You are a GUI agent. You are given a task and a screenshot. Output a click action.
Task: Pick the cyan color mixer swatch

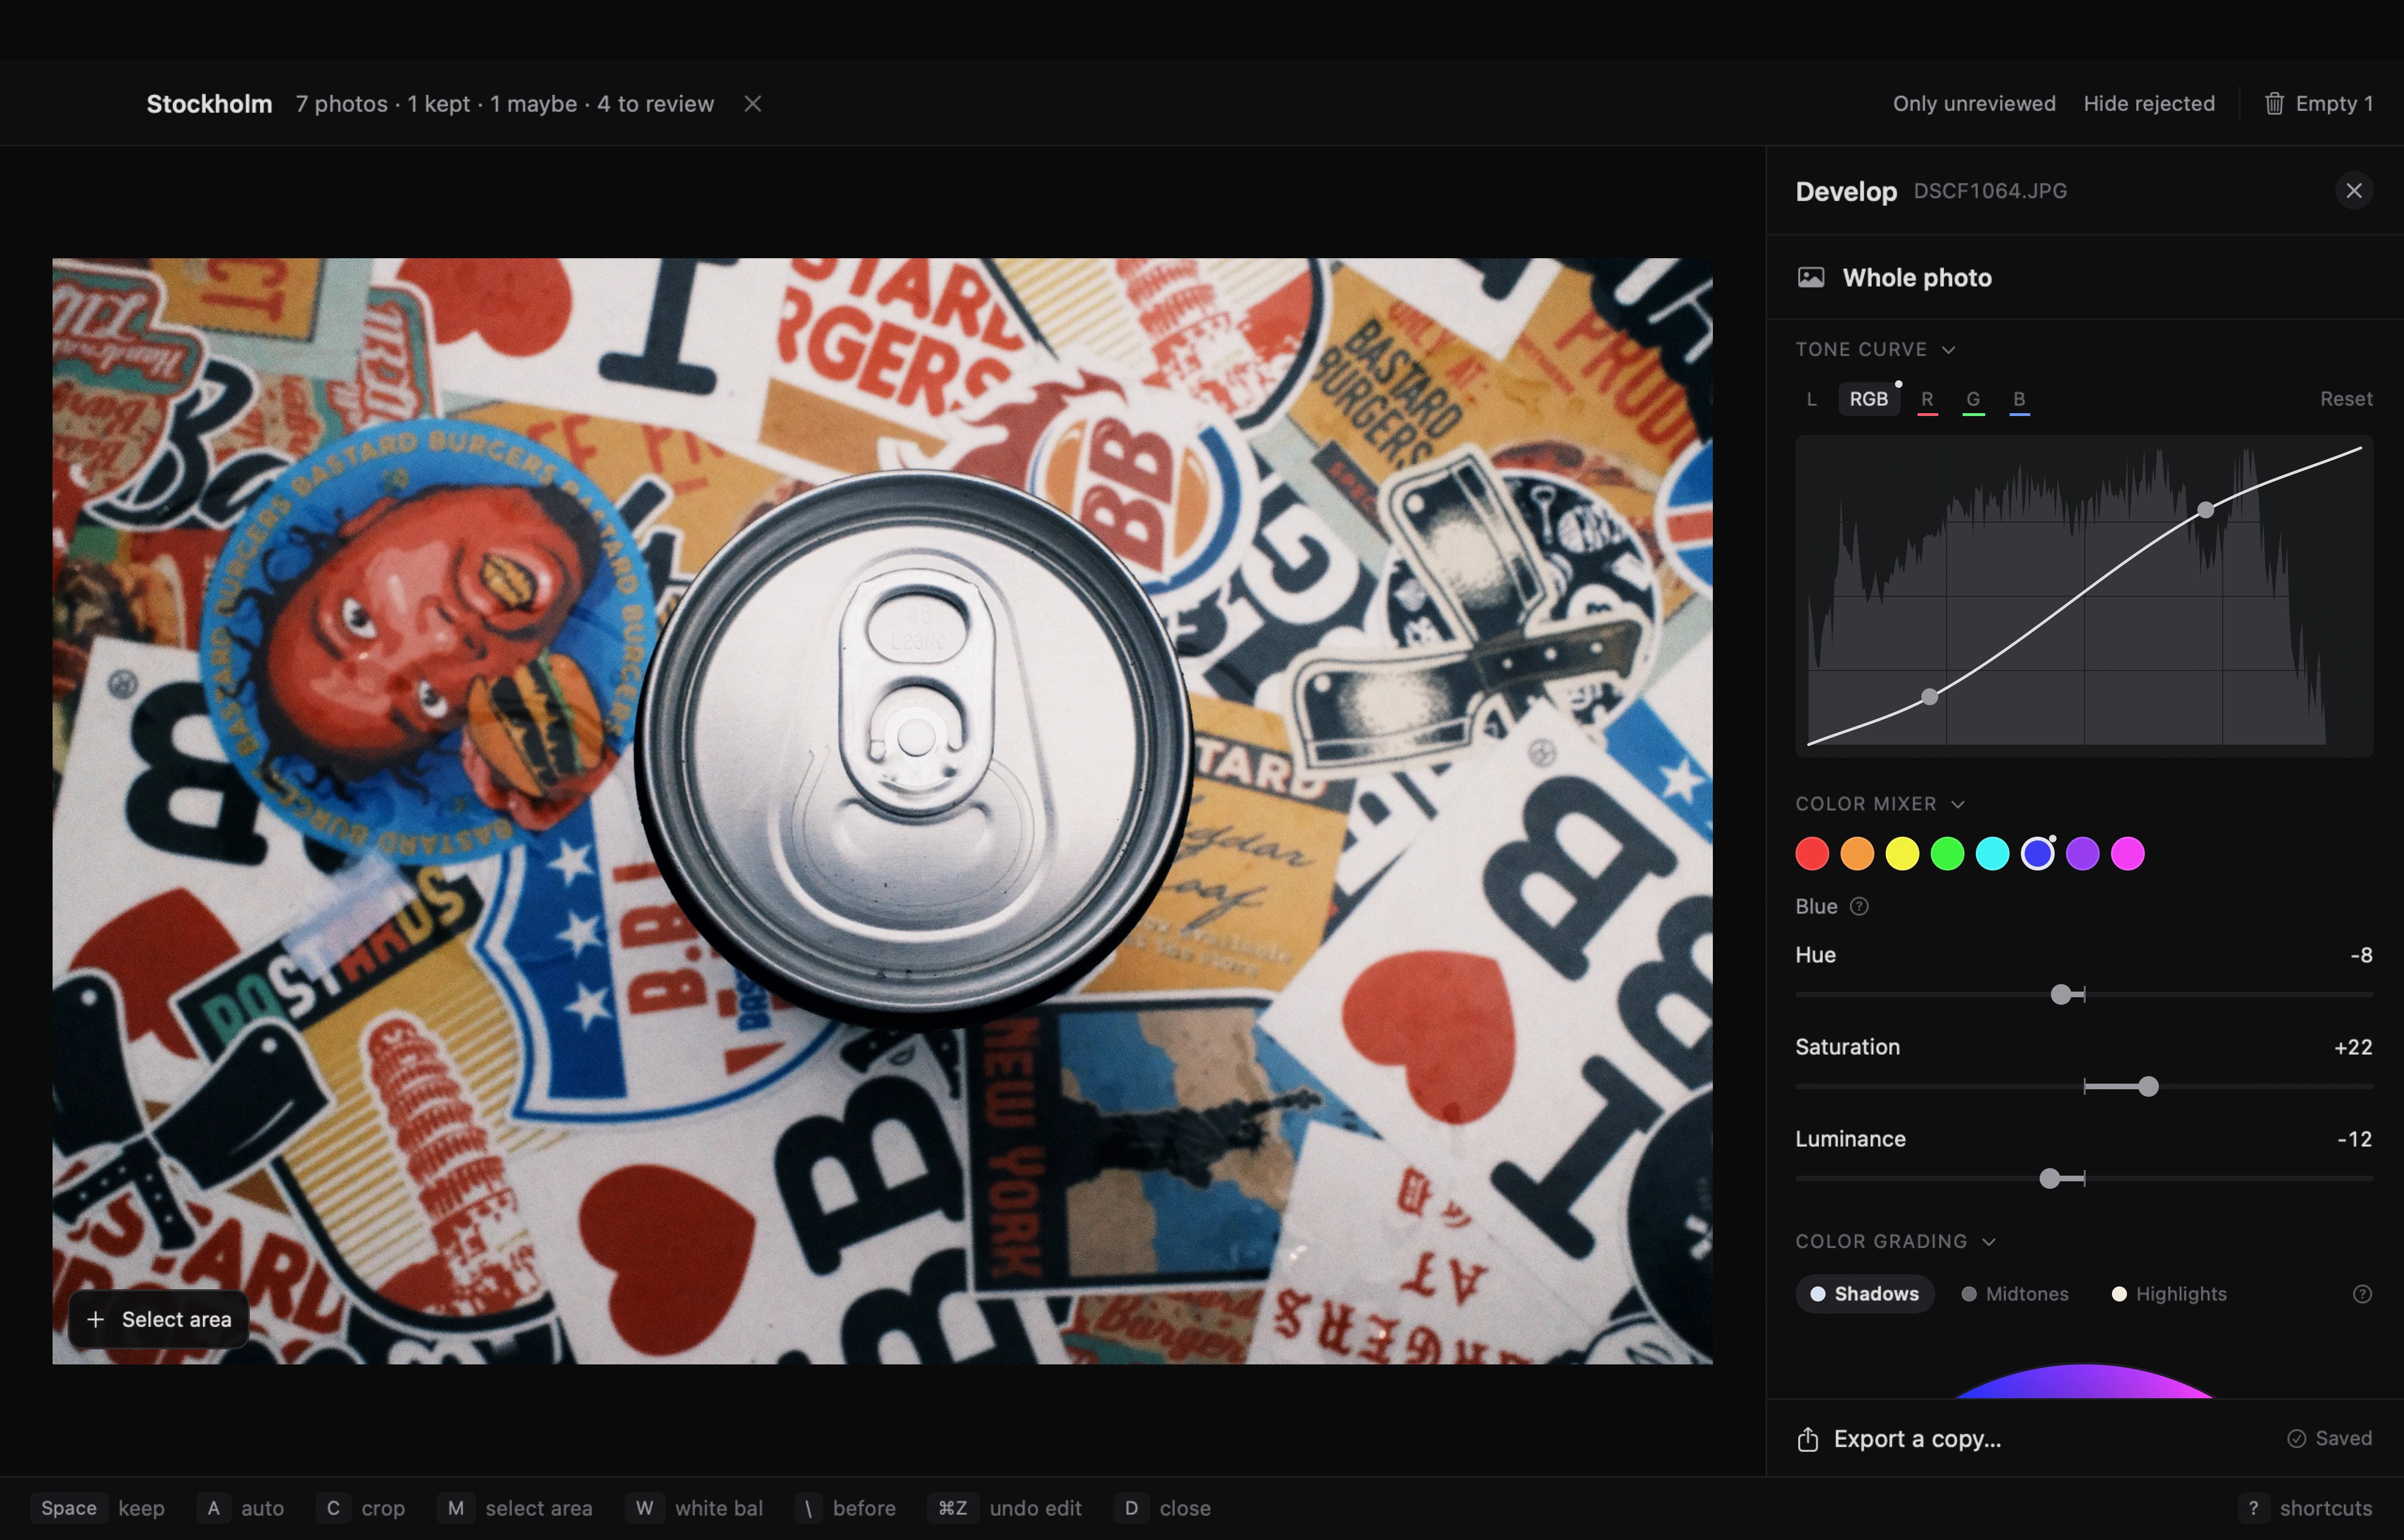coord(1992,854)
